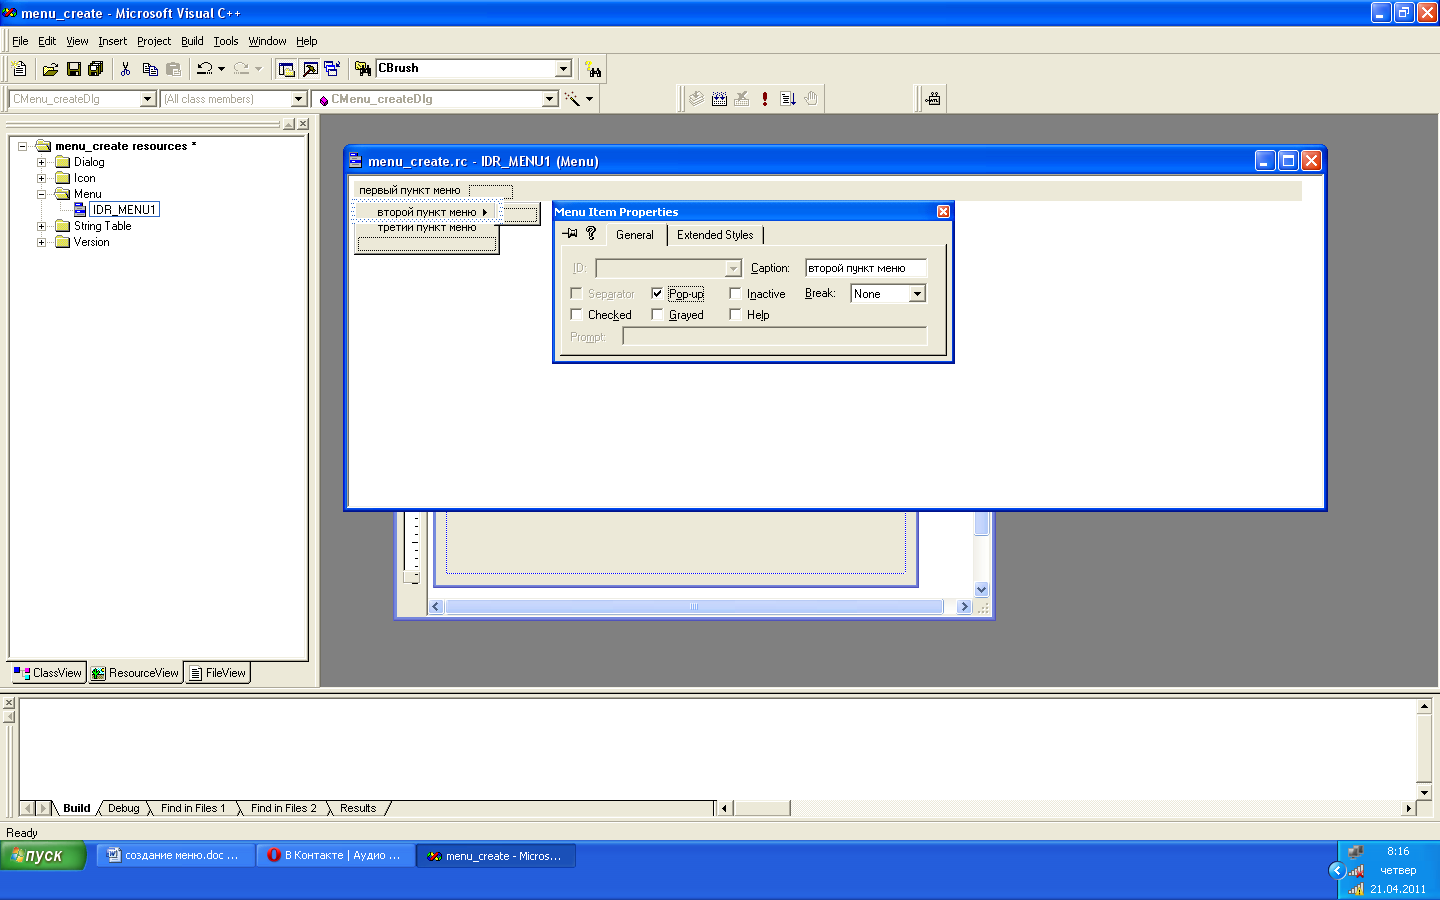The image size is (1440, 900).
Task: Select the 'третий пункт меню' submenu item
Action: tap(427, 228)
